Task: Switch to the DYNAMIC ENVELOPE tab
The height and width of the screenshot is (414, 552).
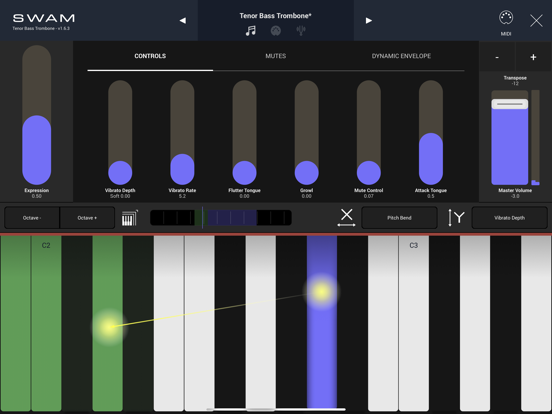Action: tap(401, 56)
